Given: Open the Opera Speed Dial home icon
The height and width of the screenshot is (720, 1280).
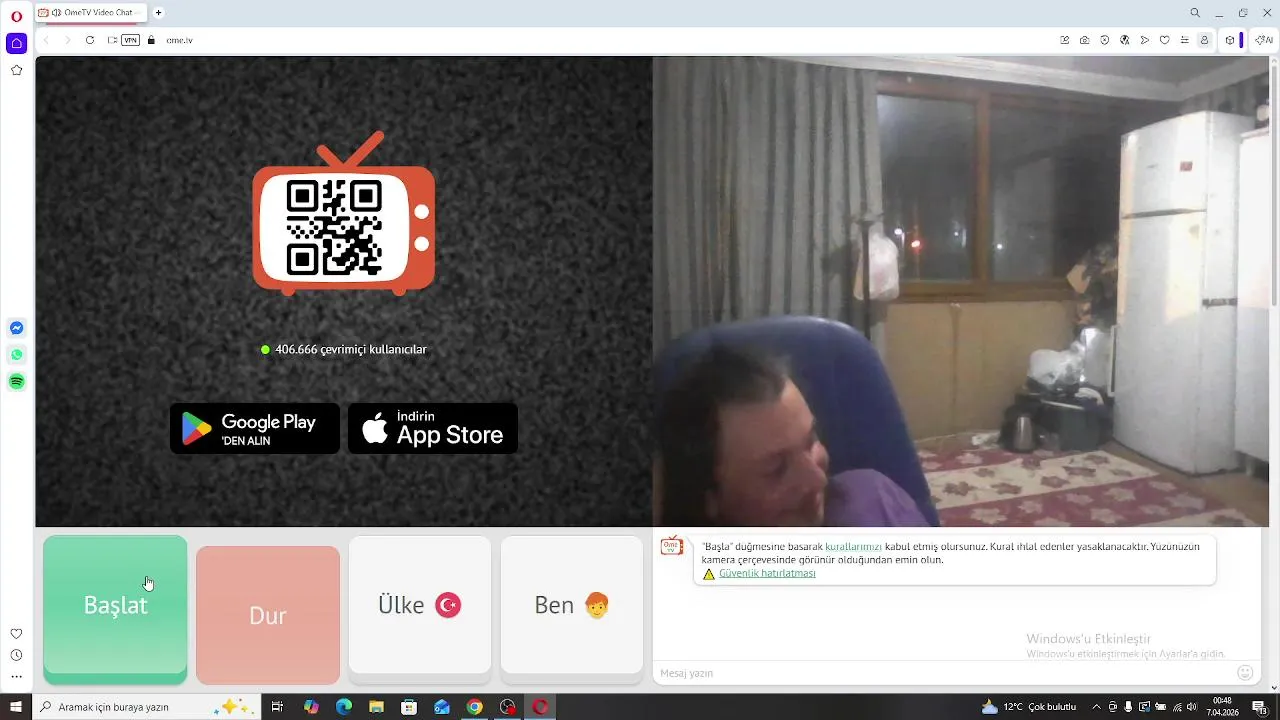Looking at the screenshot, I should click(x=16, y=43).
